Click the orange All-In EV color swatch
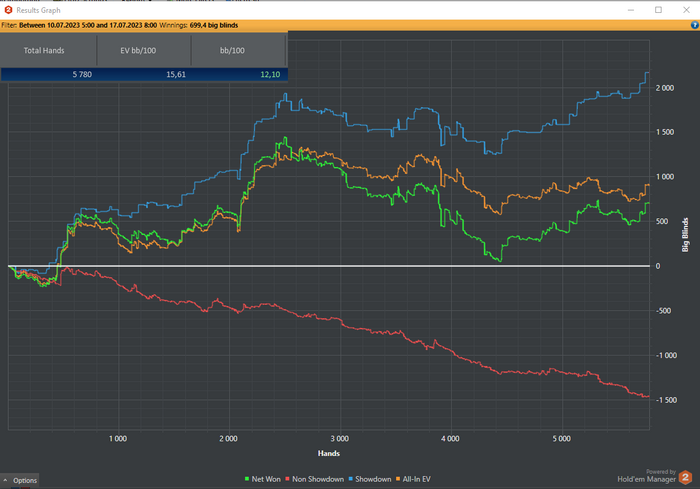This screenshot has width=700, height=489. tap(398, 479)
